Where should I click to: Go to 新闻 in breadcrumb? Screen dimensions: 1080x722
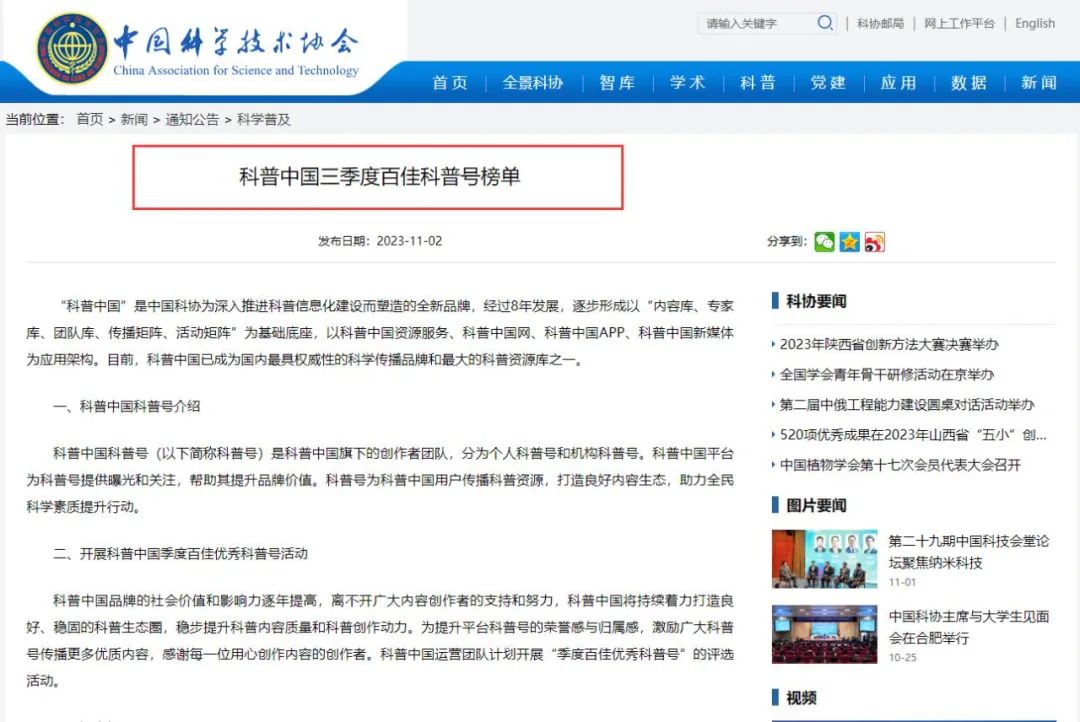tap(134, 119)
